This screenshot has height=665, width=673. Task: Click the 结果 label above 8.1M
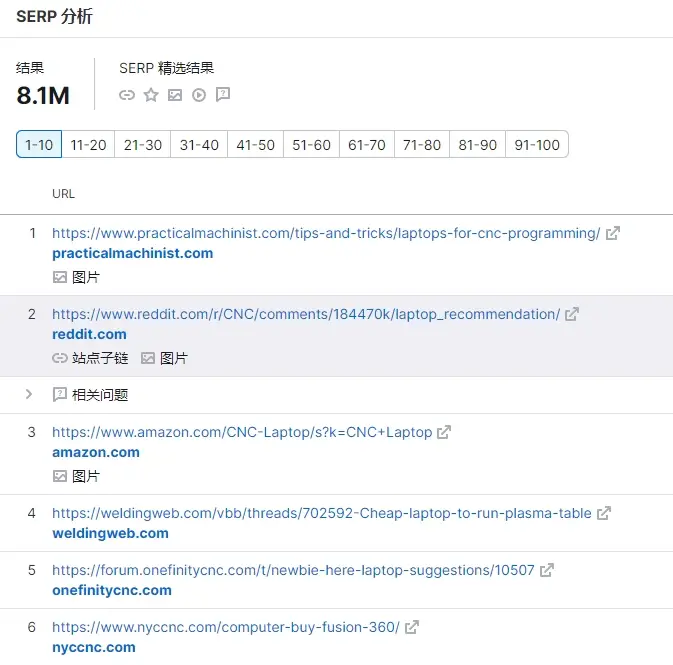point(30,68)
